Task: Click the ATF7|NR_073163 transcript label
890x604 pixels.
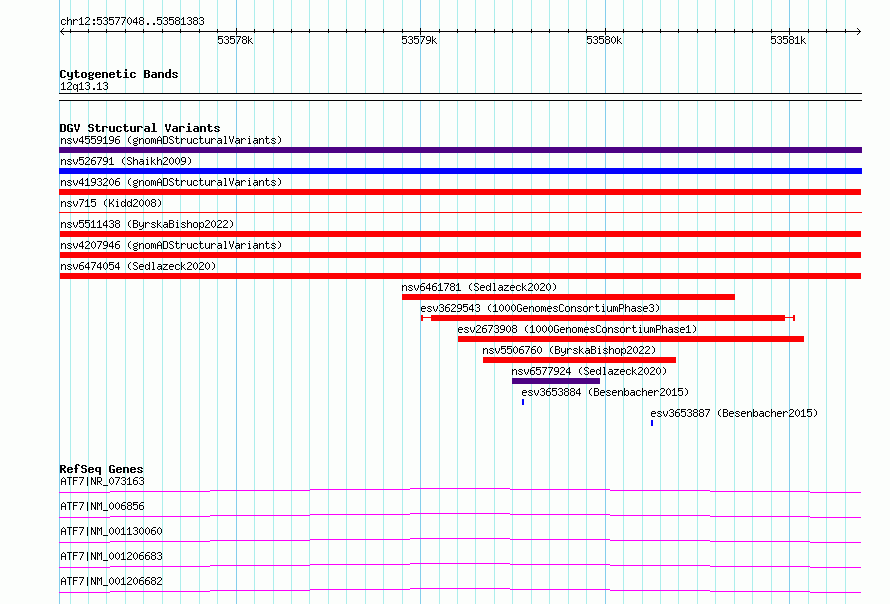Action: click(102, 481)
